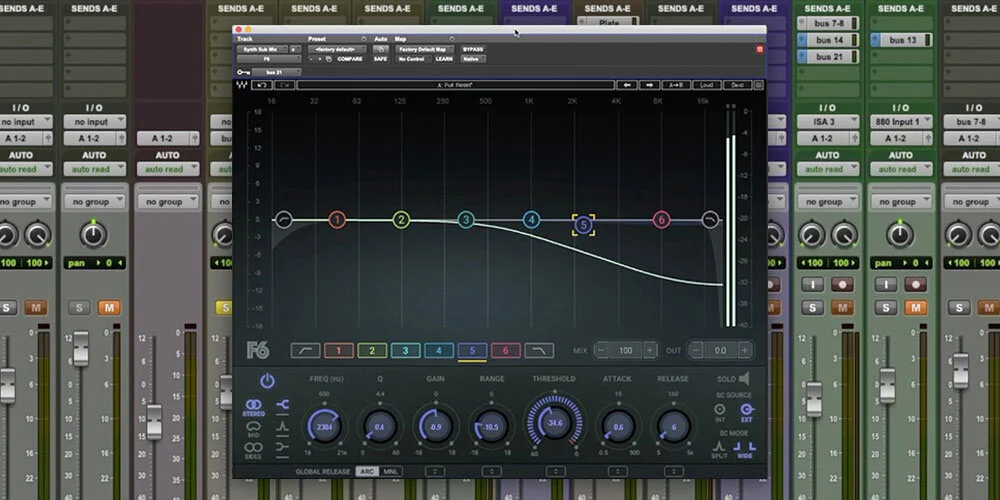Screen dimensions: 1000x500
Task: Click the Solo speaker icon
Action: pos(744,379)
